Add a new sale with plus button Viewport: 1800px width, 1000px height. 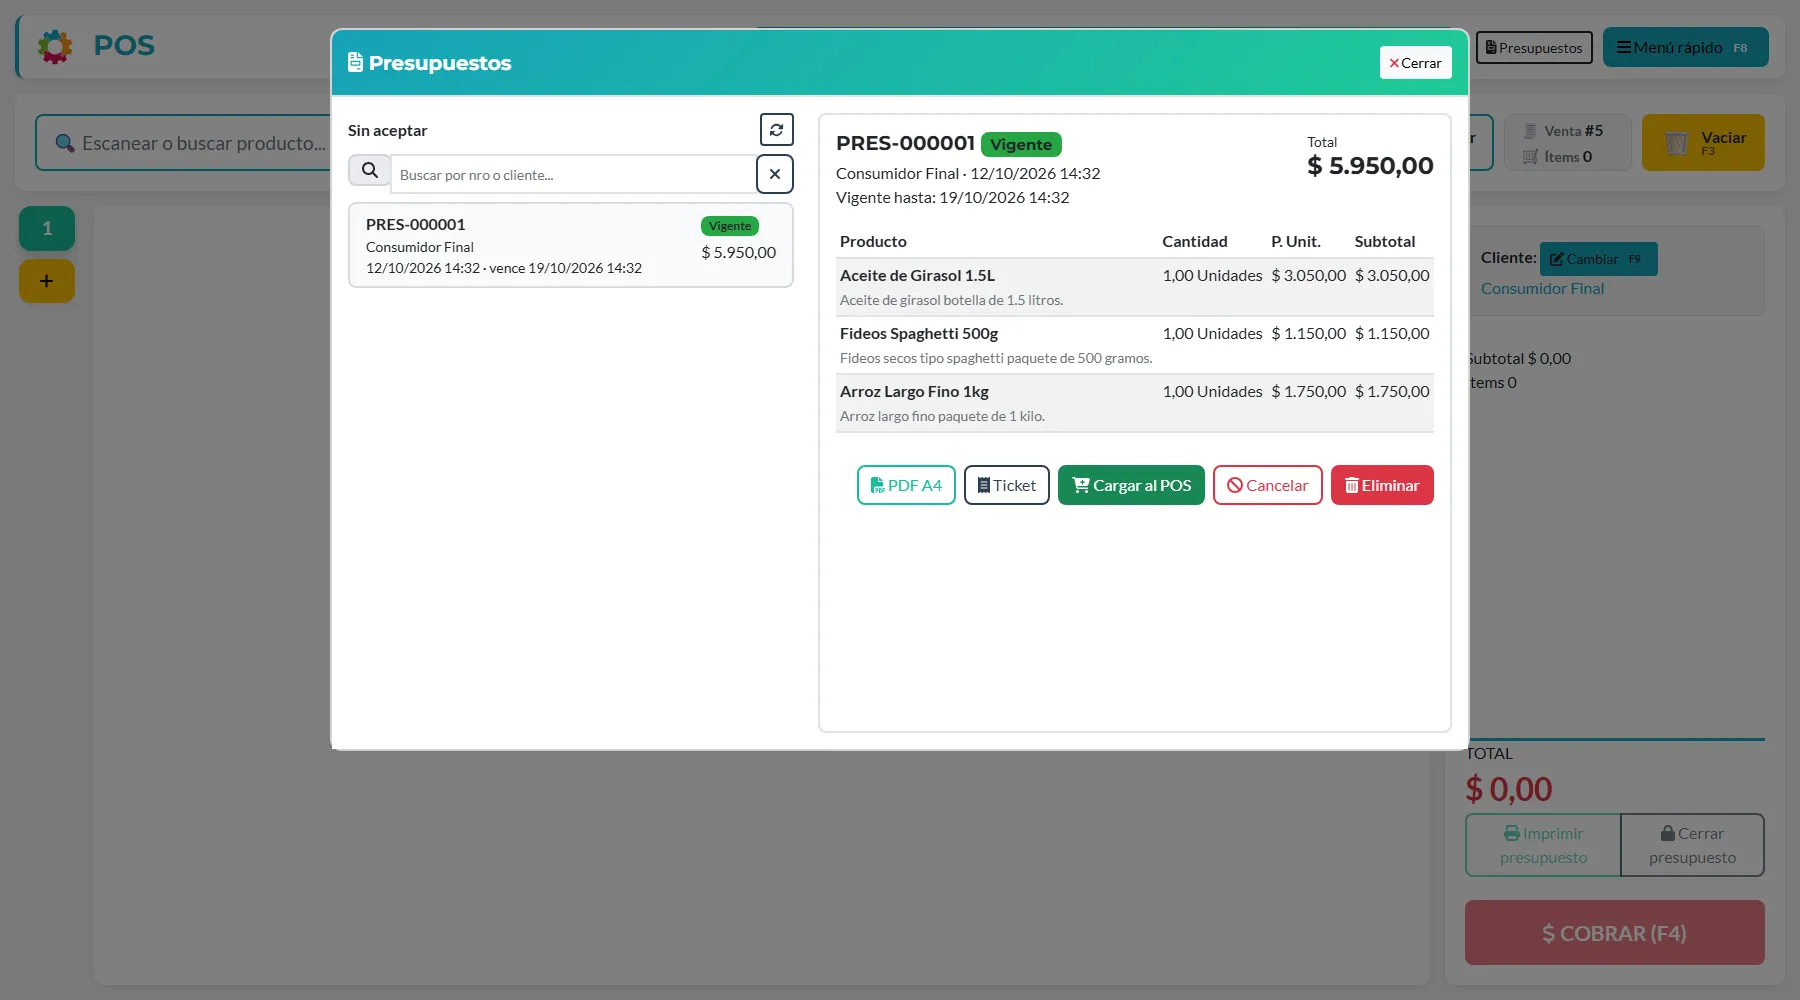47,281
